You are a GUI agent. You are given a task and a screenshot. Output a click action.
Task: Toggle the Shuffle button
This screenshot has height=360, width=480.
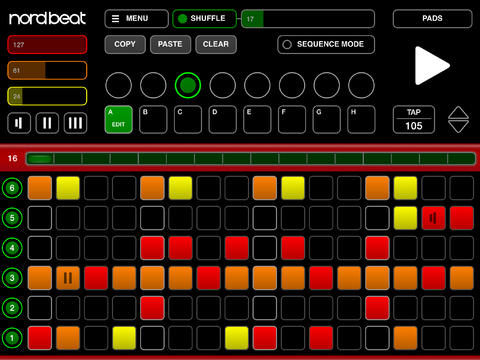(204, 19)
